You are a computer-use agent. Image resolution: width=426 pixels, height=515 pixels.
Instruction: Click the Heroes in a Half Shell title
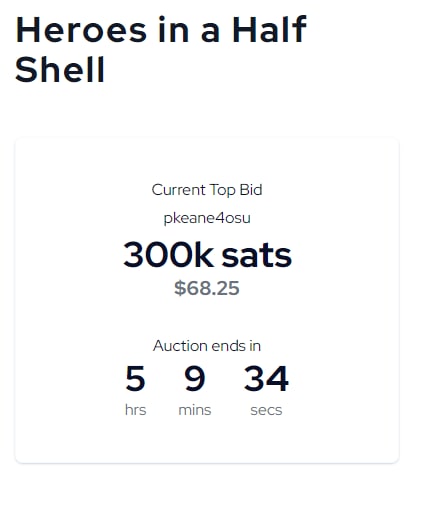pyautogui.click(x=161, y=49)
